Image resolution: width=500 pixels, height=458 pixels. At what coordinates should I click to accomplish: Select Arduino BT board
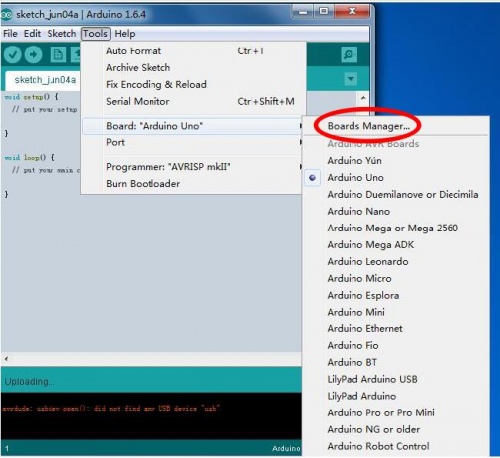coord(397,362)
